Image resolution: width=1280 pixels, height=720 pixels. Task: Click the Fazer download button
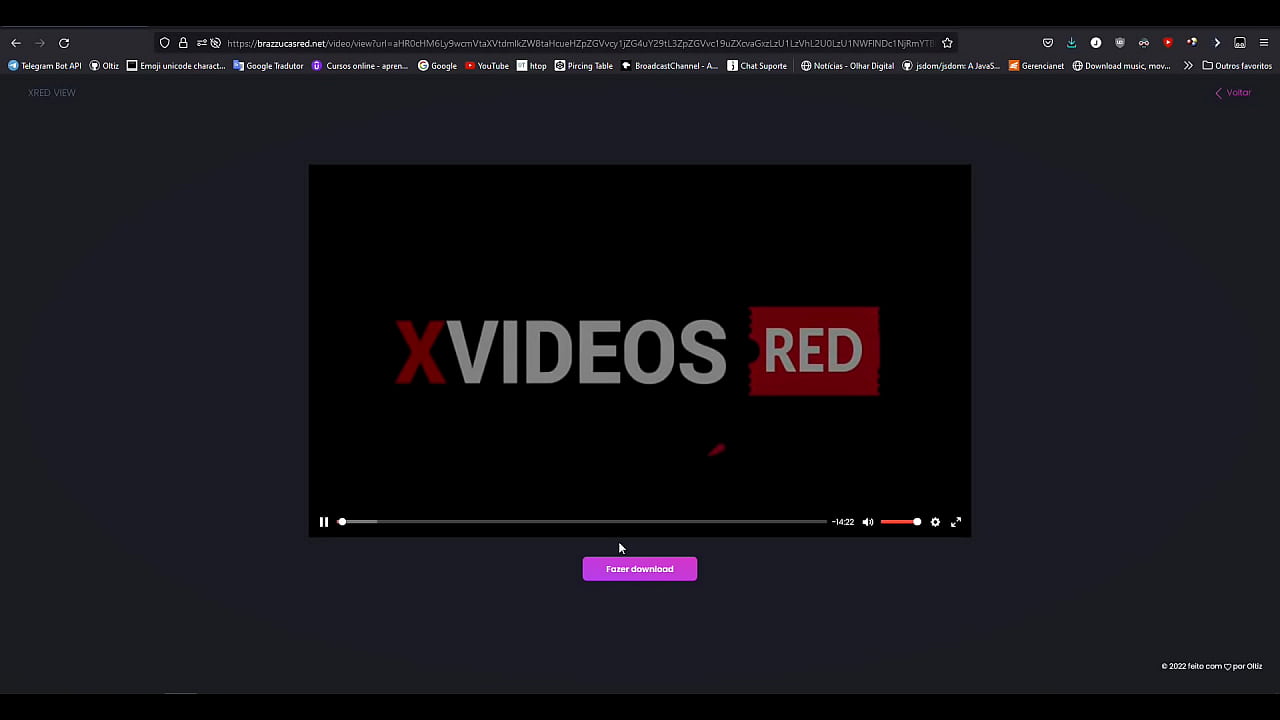640,569
